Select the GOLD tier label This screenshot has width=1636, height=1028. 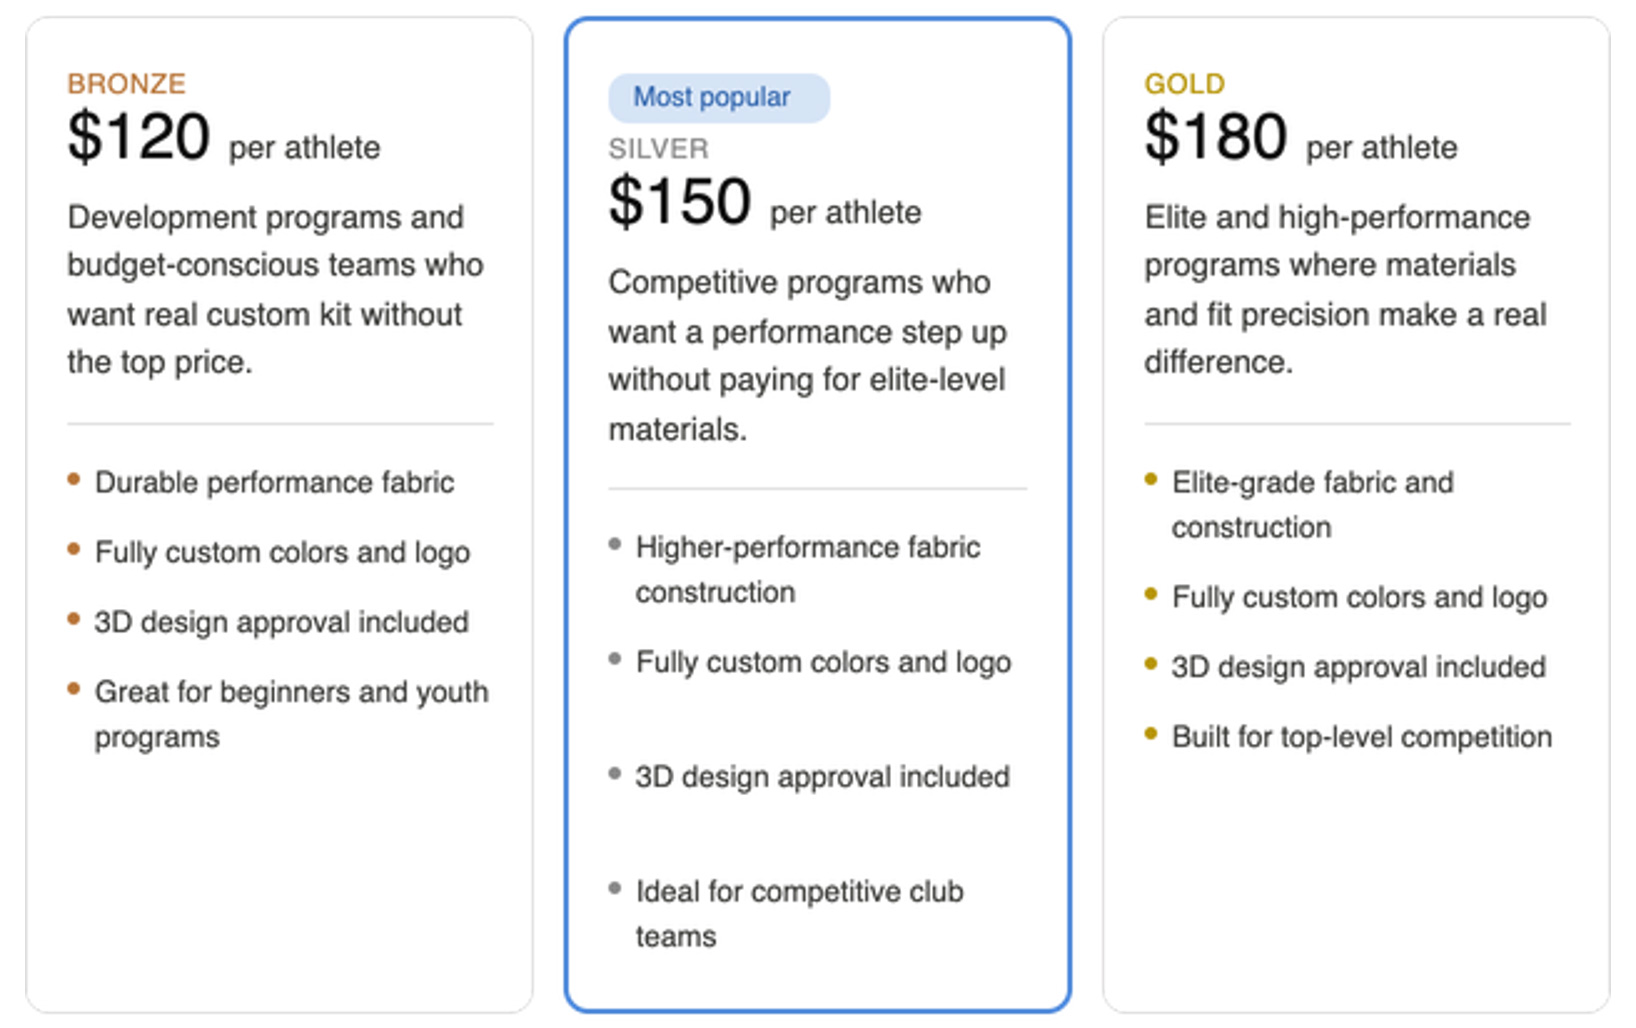tap(1185, 83)
